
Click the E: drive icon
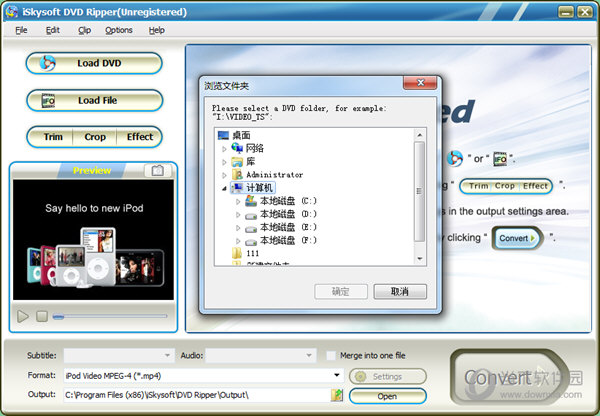(x=251, y=228)
